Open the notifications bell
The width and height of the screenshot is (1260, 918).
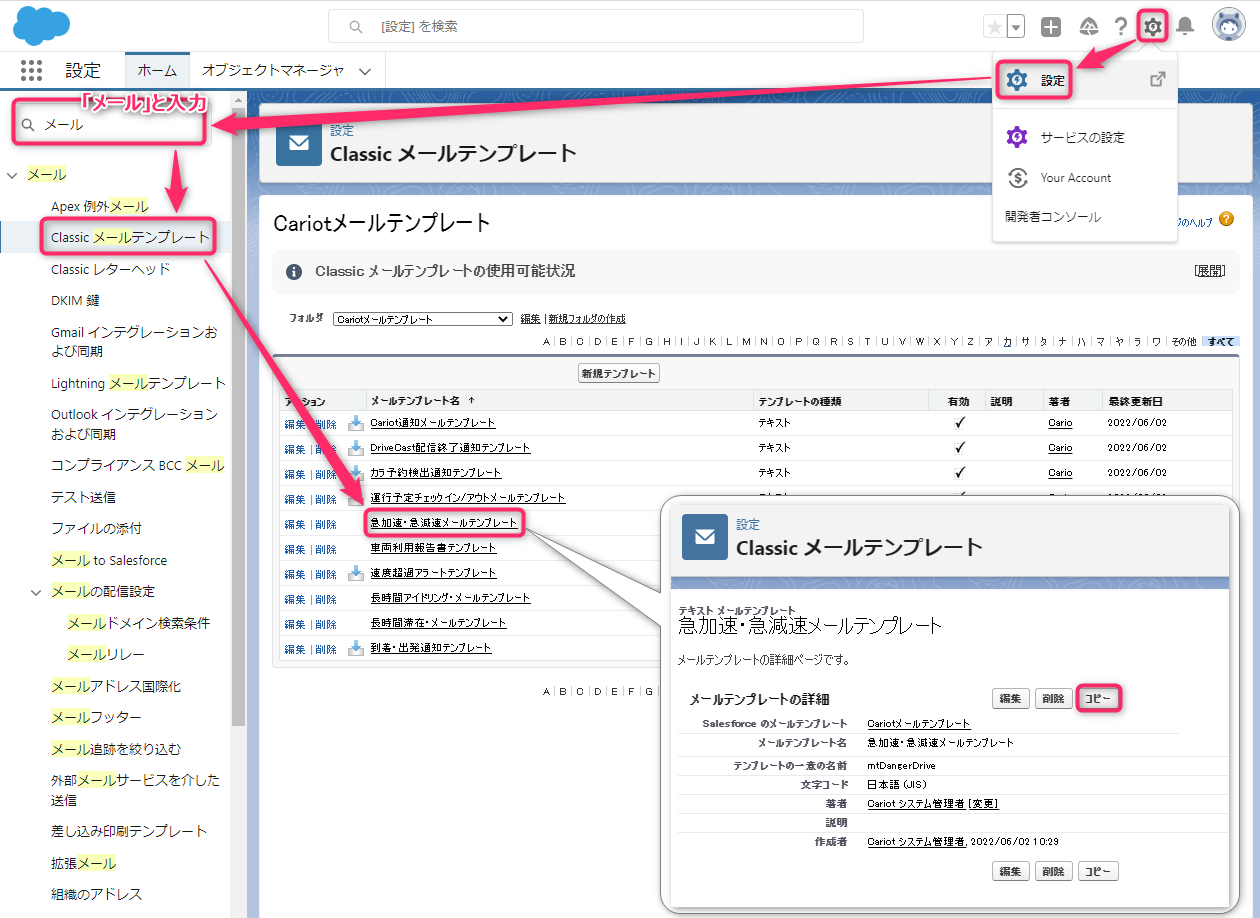coord(1185,27)
